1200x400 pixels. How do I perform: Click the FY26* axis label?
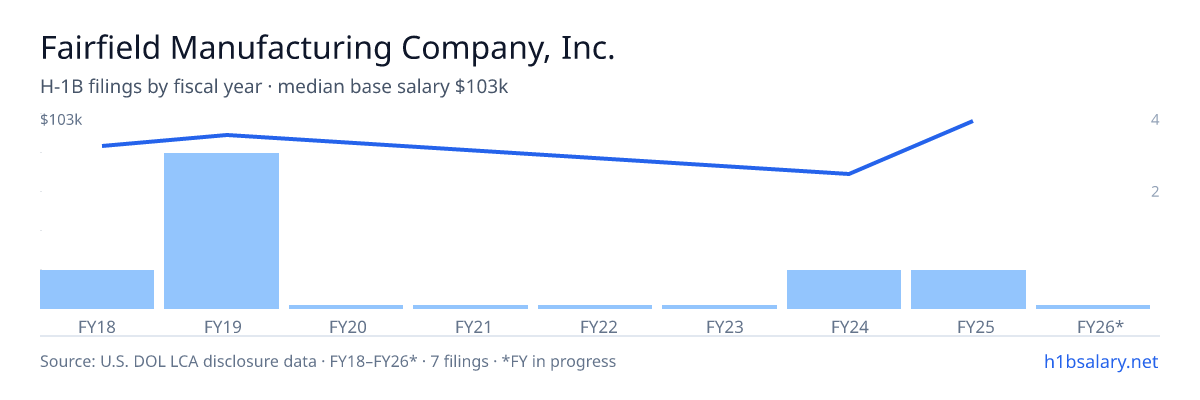point(1100,326)
